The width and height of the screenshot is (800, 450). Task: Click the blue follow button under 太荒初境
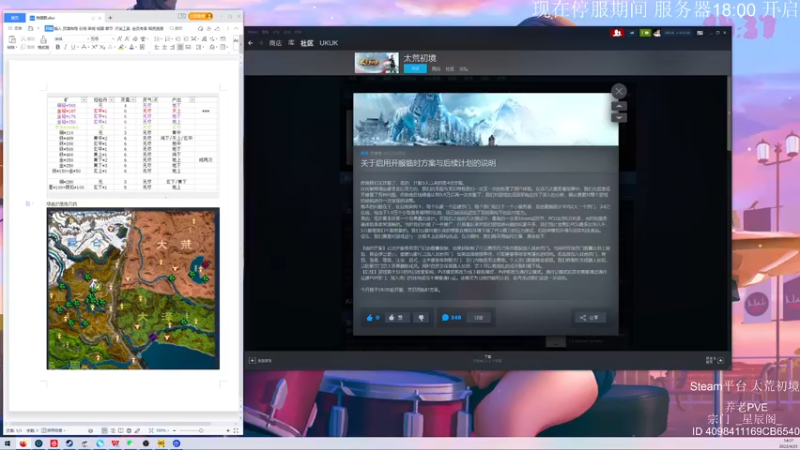(415, 68)
